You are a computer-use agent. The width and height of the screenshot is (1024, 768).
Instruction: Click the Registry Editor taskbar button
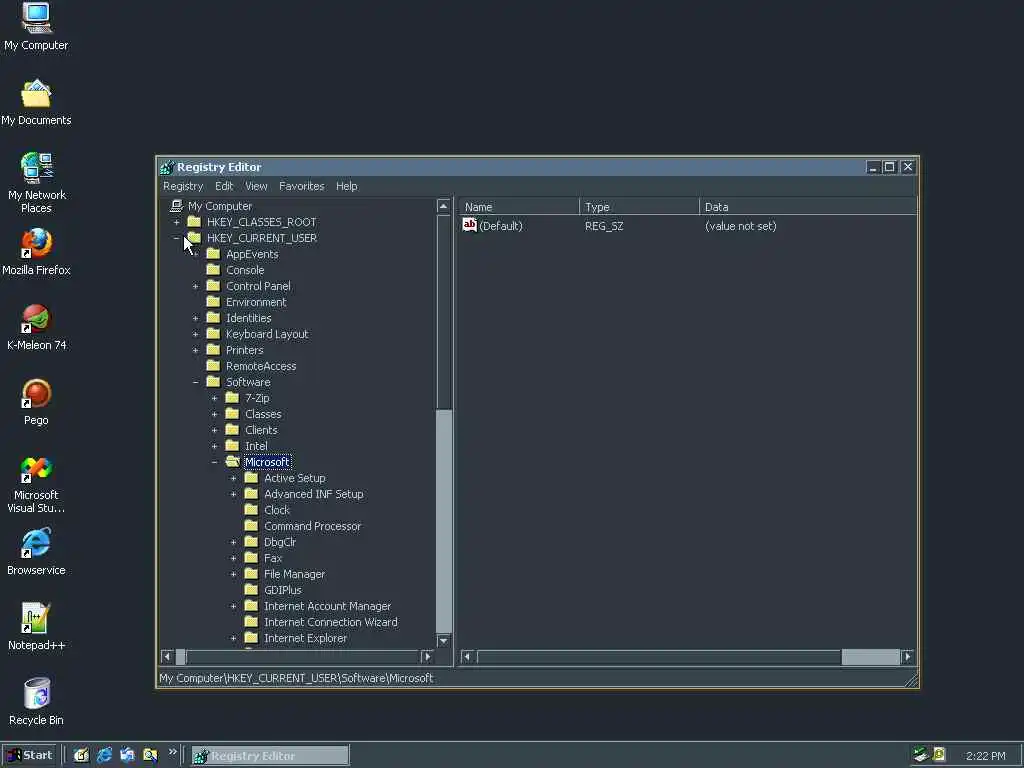pyautogui.click(x=270, y=756)
